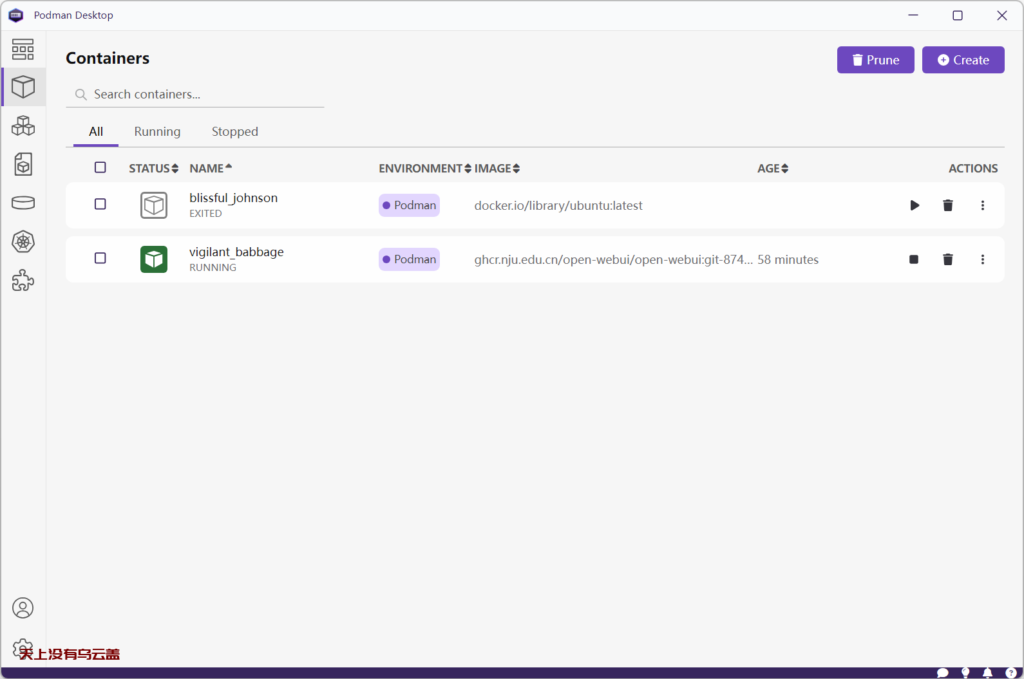Click Podman environment badge for vigilant_babbage
Viewport: 1024px width, 679px height.
409,259
